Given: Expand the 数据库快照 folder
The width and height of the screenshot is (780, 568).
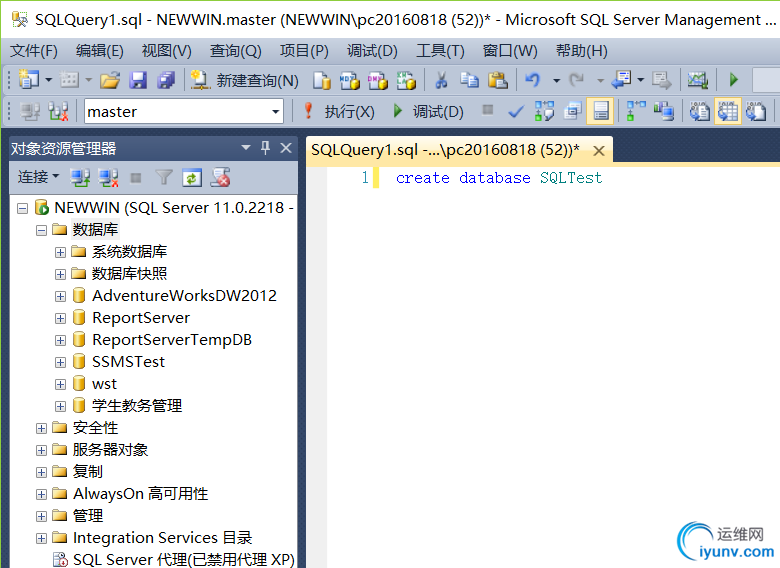Looking at the screenshot, I should point(60,274).
